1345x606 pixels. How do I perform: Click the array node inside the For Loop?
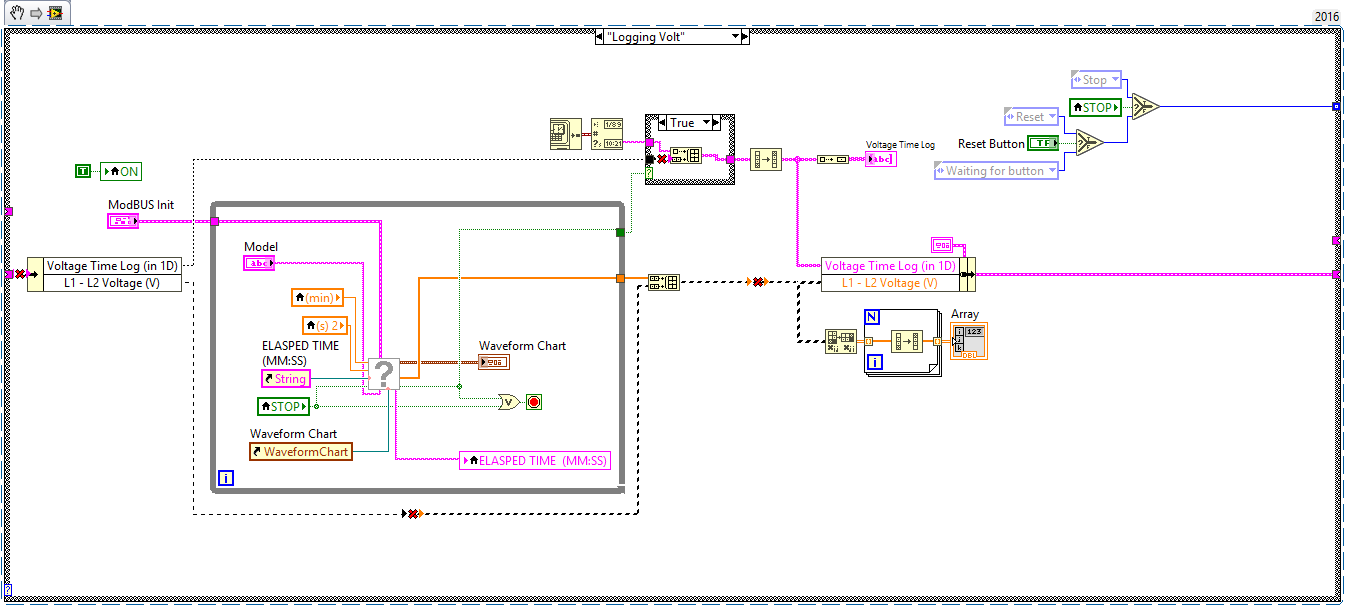pyautogui.click(x=908, y=341)
